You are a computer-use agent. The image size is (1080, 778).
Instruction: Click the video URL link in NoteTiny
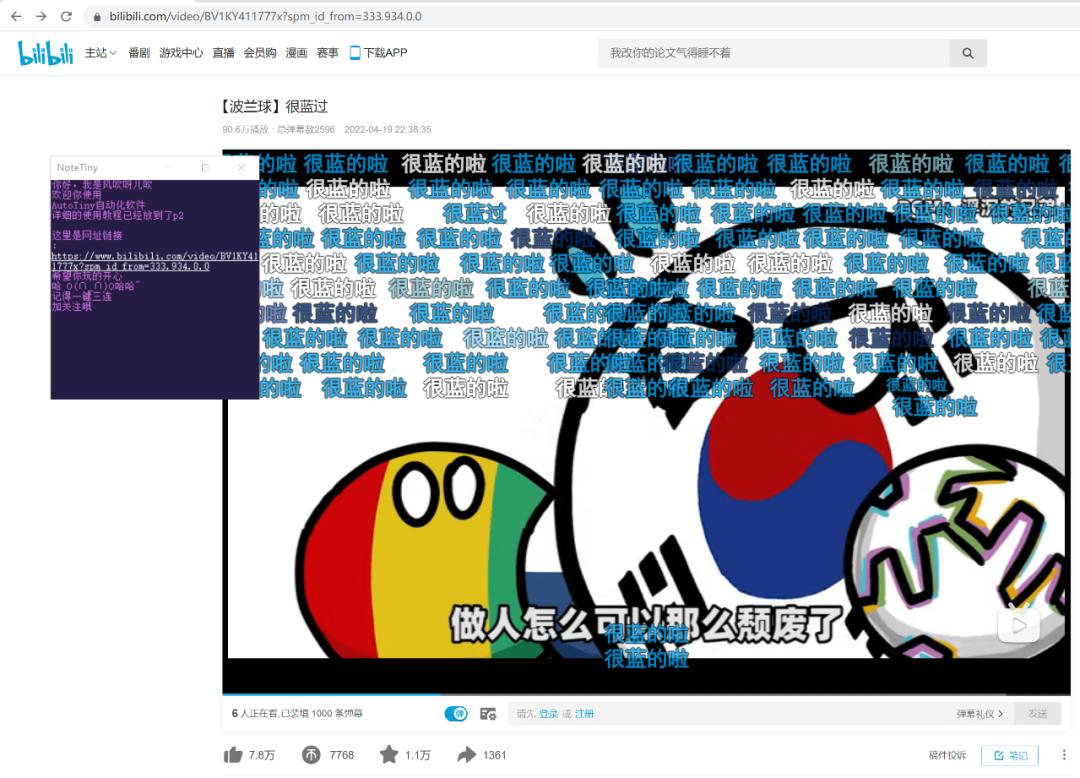point(154,261)
